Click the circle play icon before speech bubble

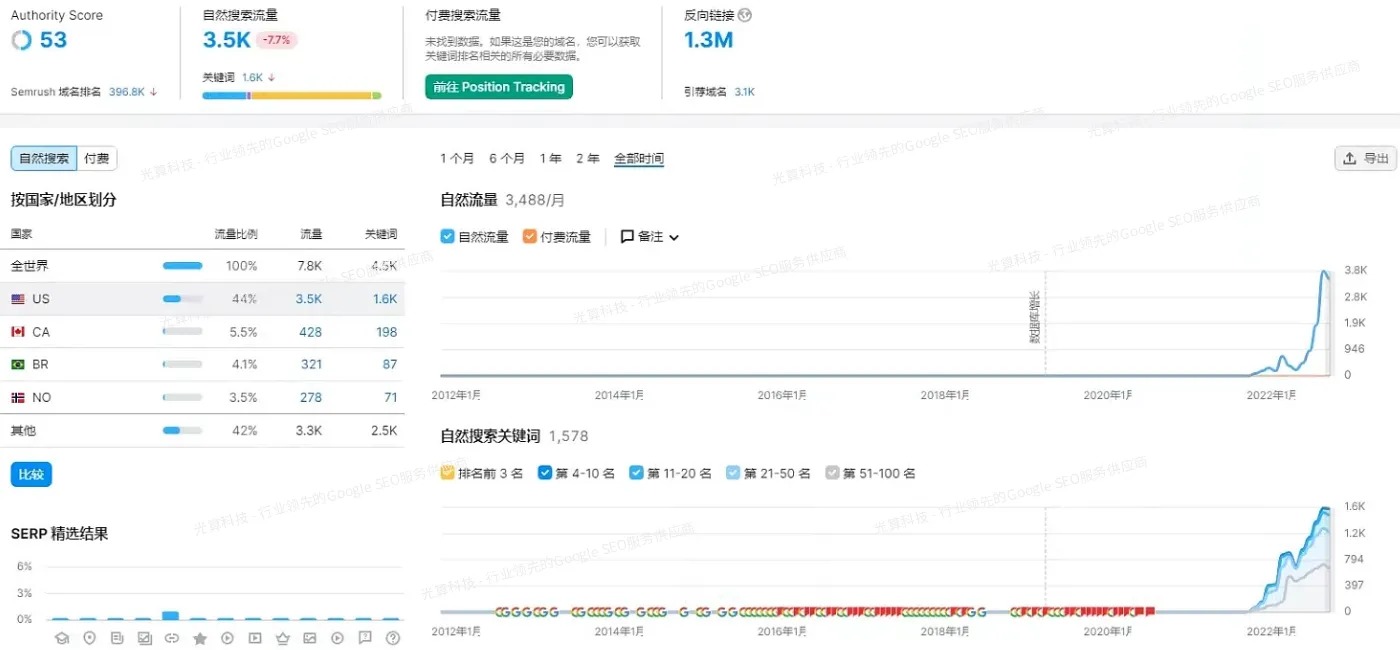337,638
